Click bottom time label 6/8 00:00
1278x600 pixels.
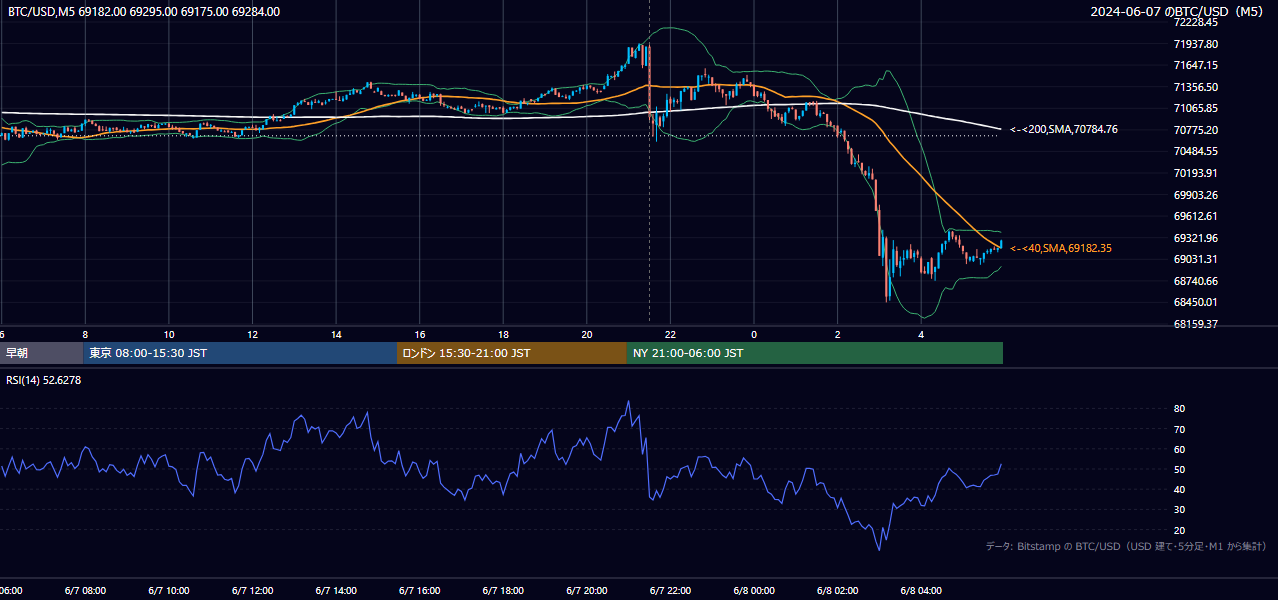[x=754, y=591]
